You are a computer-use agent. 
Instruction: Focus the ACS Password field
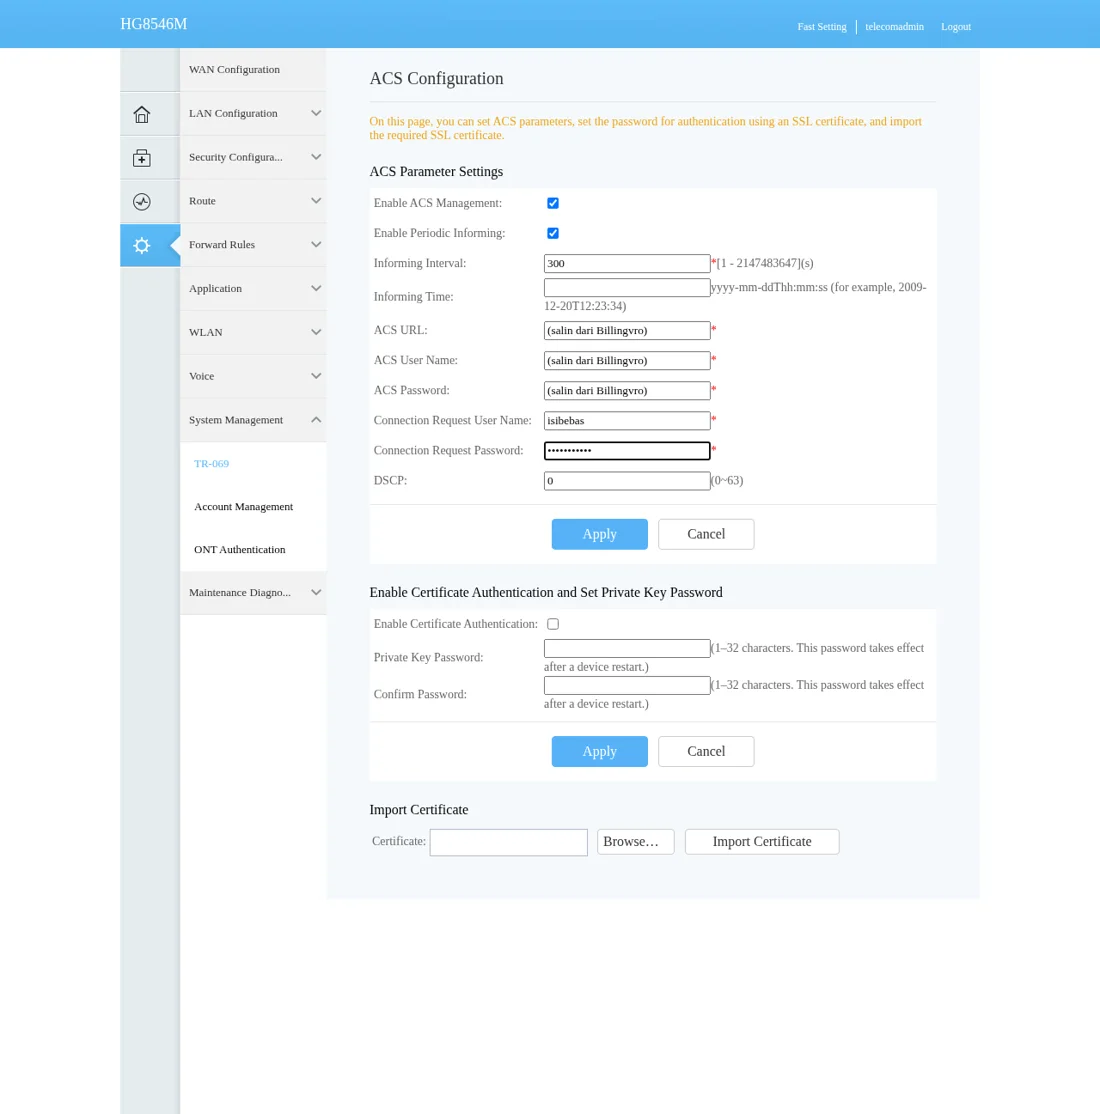pos(627,391)
